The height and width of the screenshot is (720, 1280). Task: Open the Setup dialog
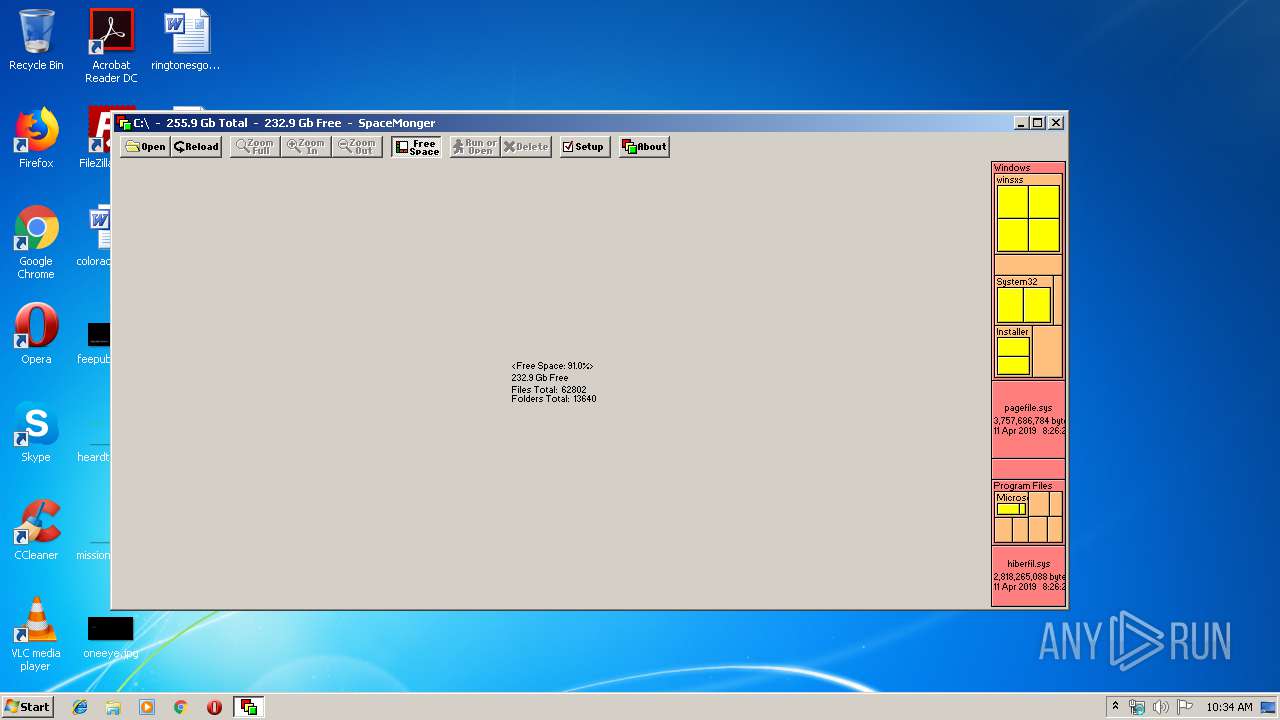pos(584,147)
